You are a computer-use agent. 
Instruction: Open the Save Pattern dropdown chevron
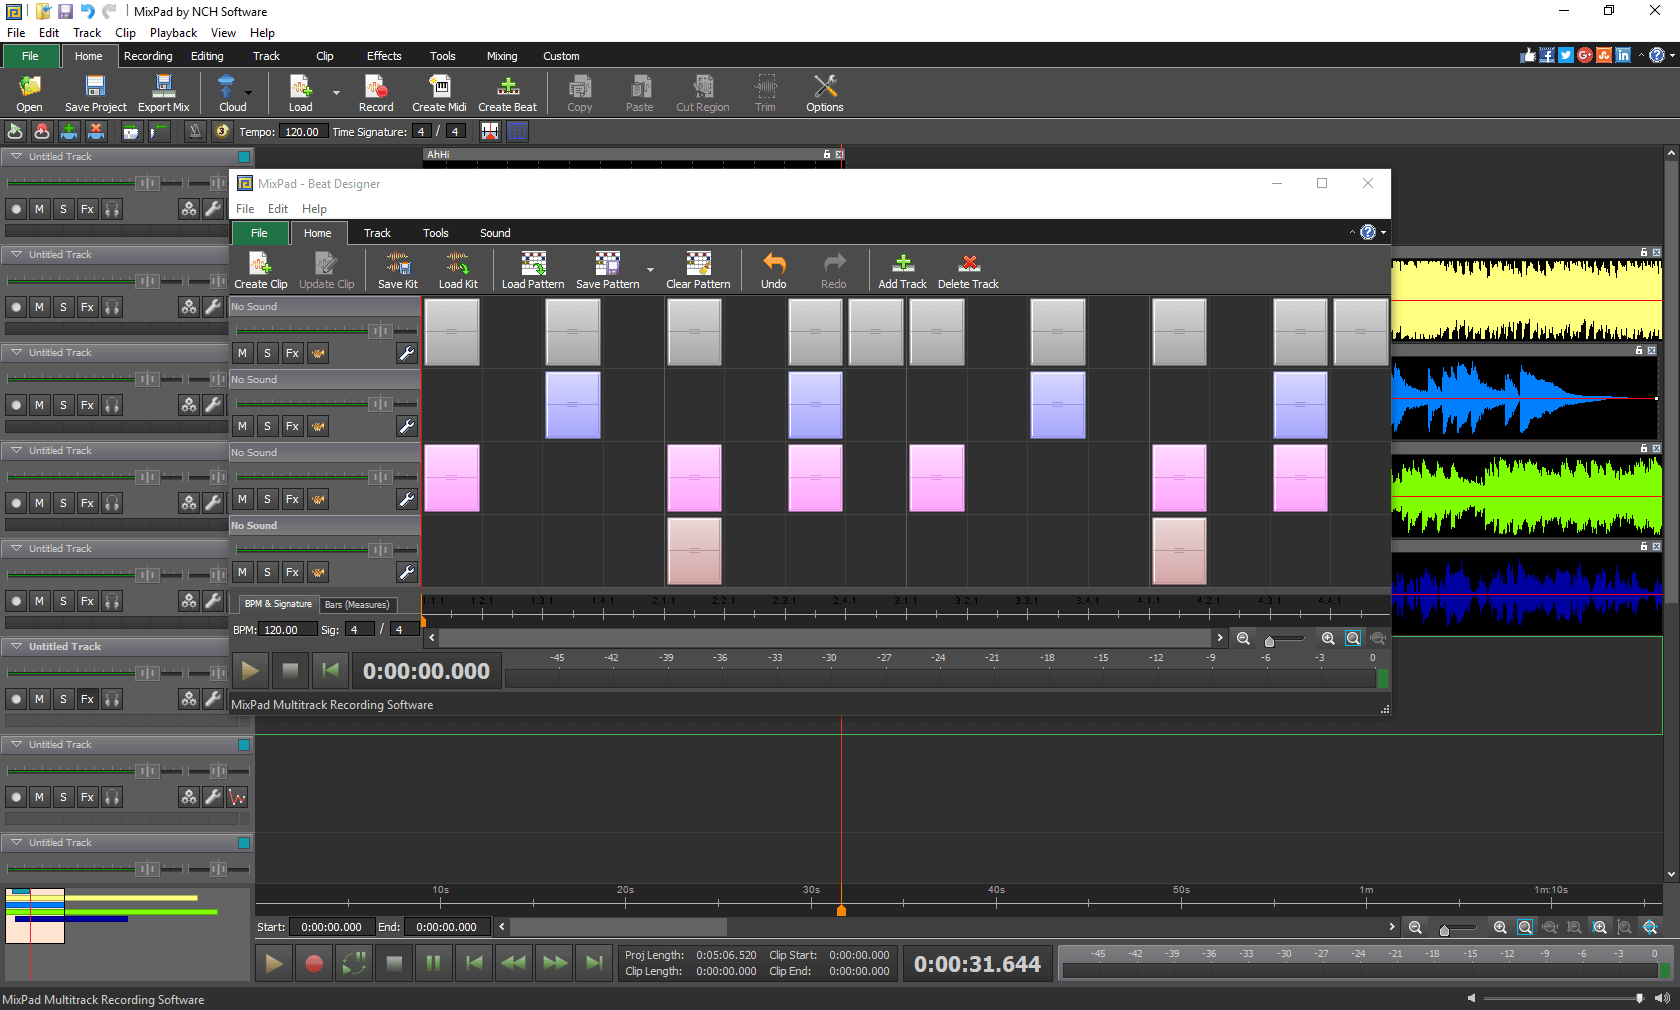[x=651, y=271]
